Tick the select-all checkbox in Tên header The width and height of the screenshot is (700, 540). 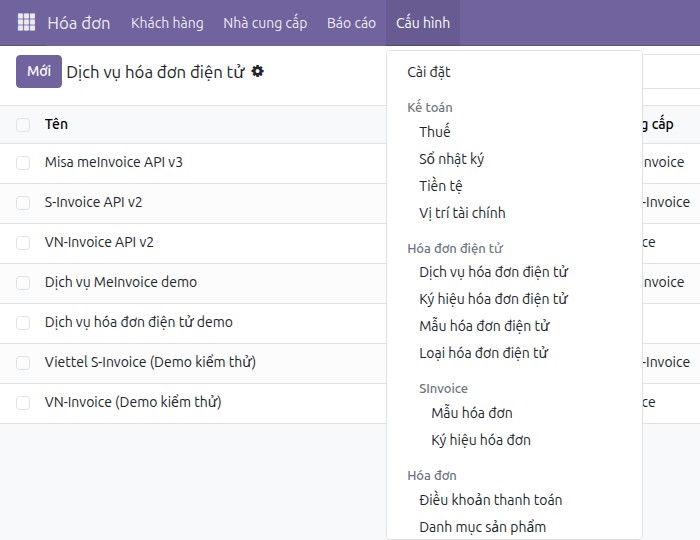coord(23,125)
